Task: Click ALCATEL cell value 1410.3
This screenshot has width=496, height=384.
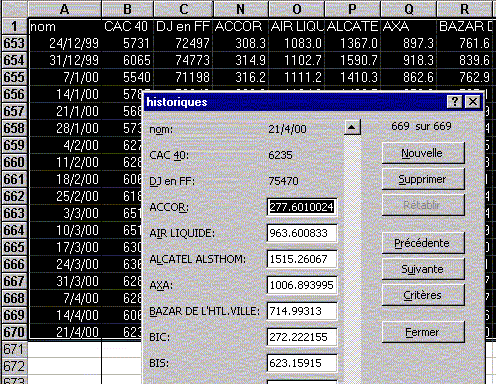Action: pyautogui.click(x=352, y=77)
